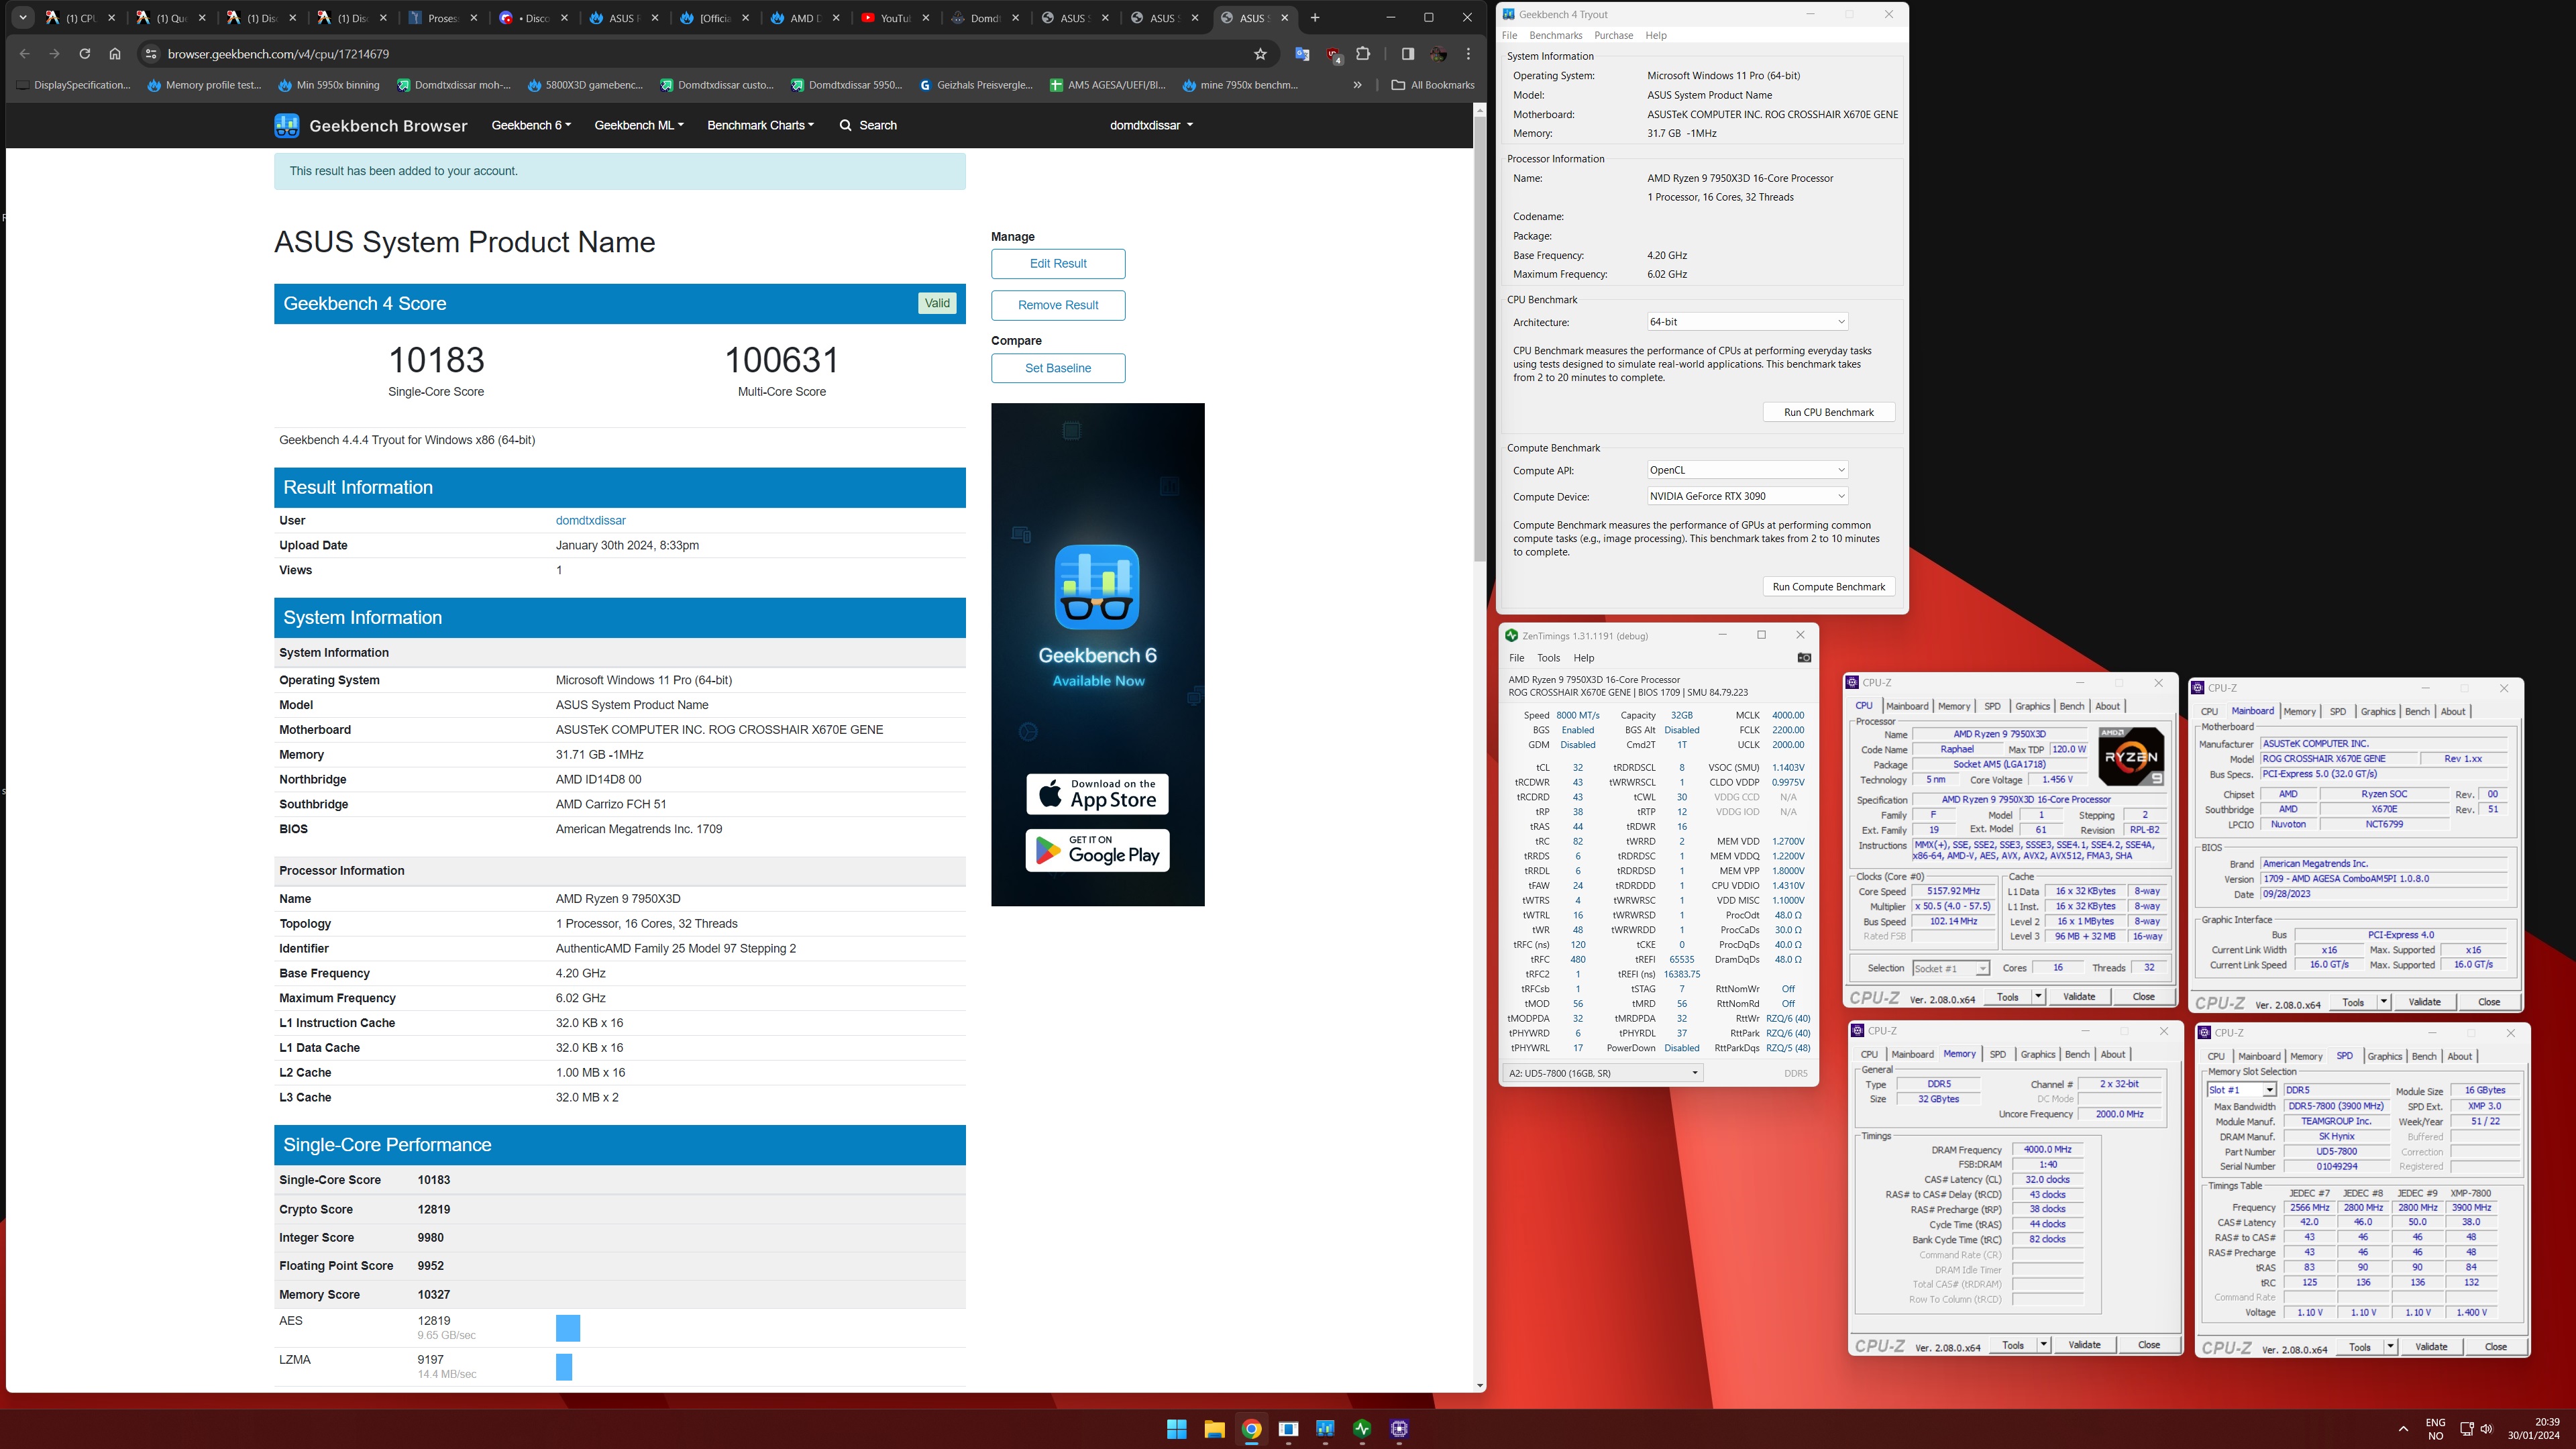Click the Geekbench page vertical scrollbar thumb

[x=1480, y=338]
